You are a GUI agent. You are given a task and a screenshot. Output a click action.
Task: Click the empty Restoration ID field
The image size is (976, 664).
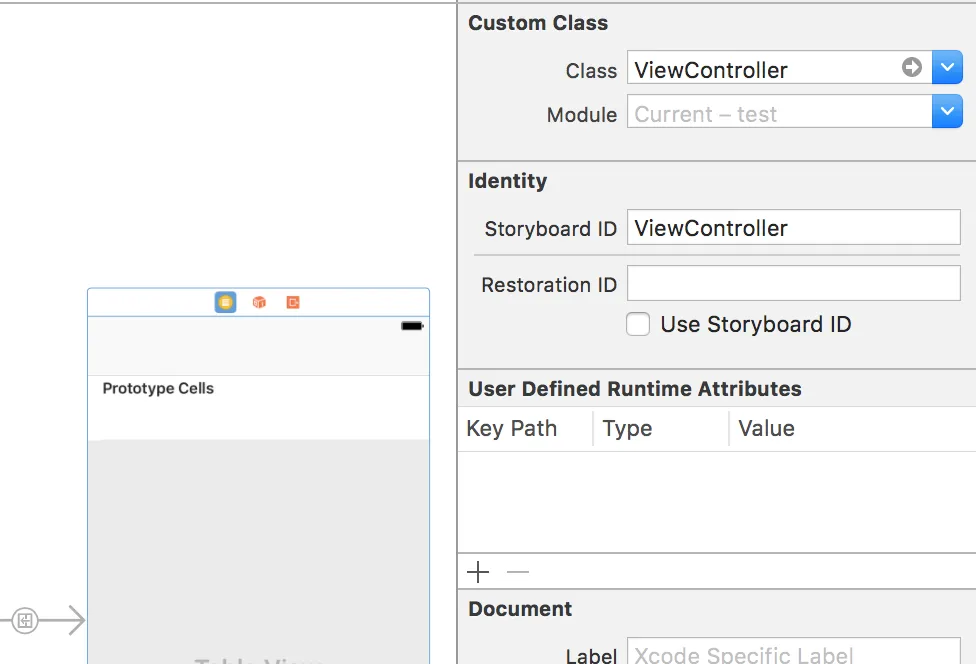point(793,284)
